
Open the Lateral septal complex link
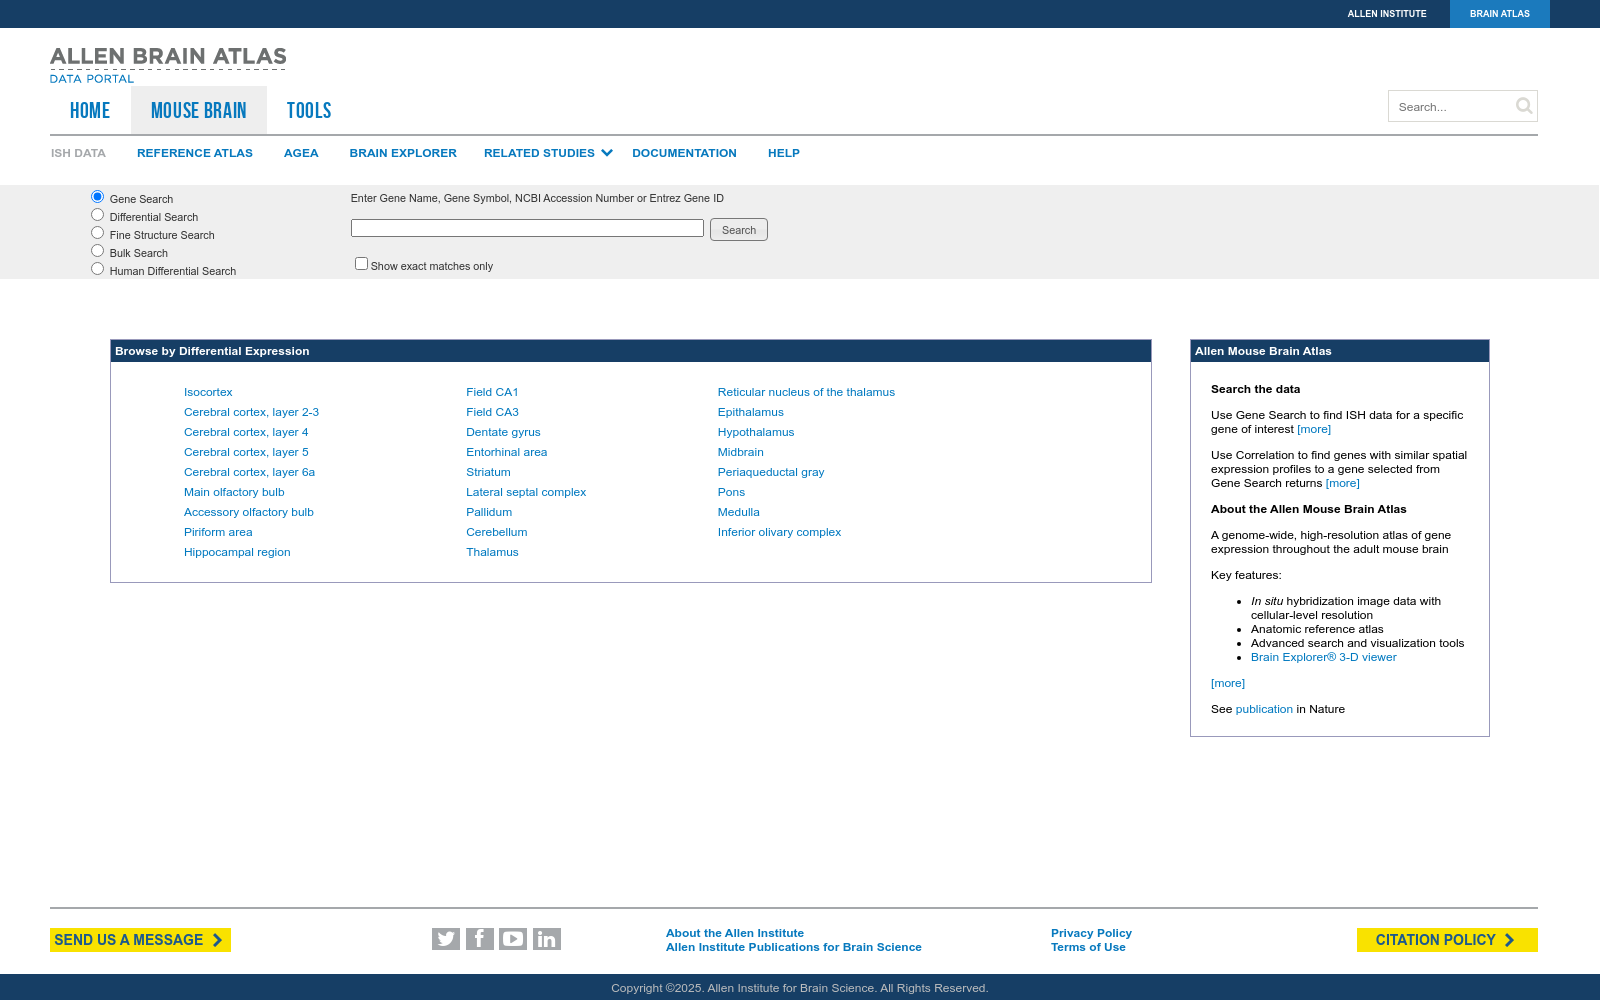click(x=526, y=492)
